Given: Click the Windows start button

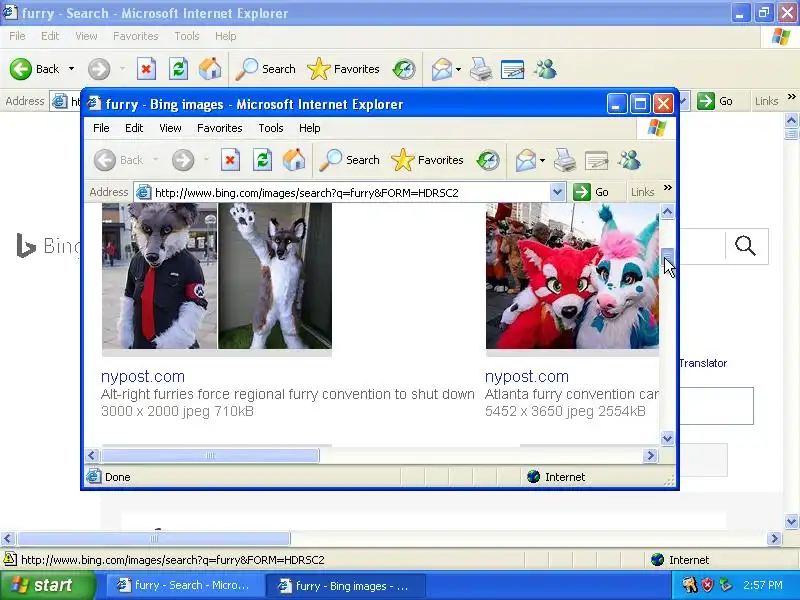Looking at the screenshot, I should [x=47, y=585].
